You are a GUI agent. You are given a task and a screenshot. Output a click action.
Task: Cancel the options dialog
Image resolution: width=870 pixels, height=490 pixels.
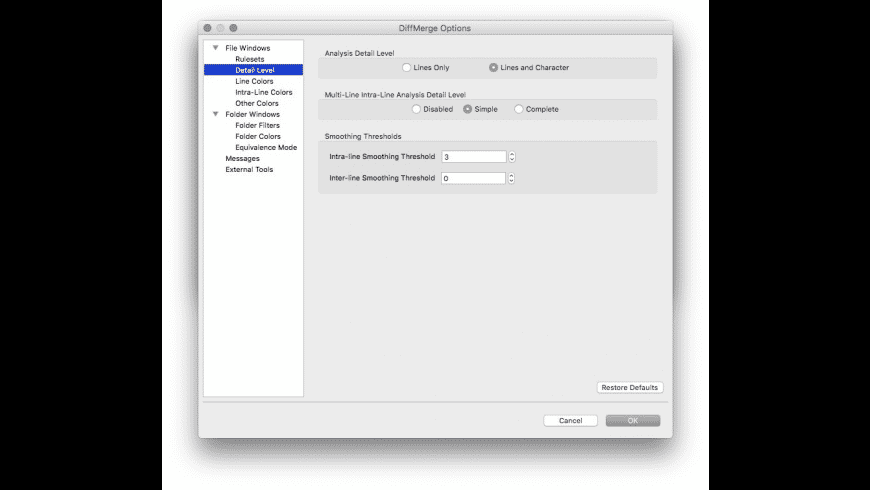click(x=570, y=421)
